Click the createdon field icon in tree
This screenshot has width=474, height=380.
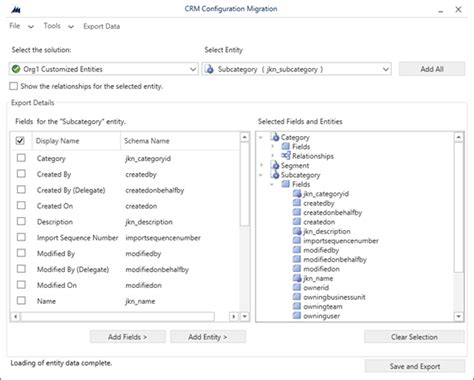pos(297,221)
